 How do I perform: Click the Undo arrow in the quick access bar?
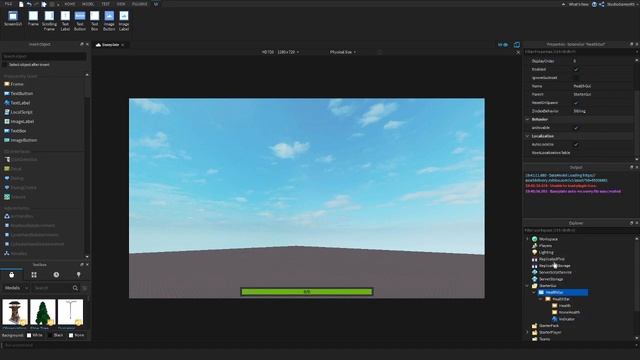pyautogui.click(x=29, y=4)
